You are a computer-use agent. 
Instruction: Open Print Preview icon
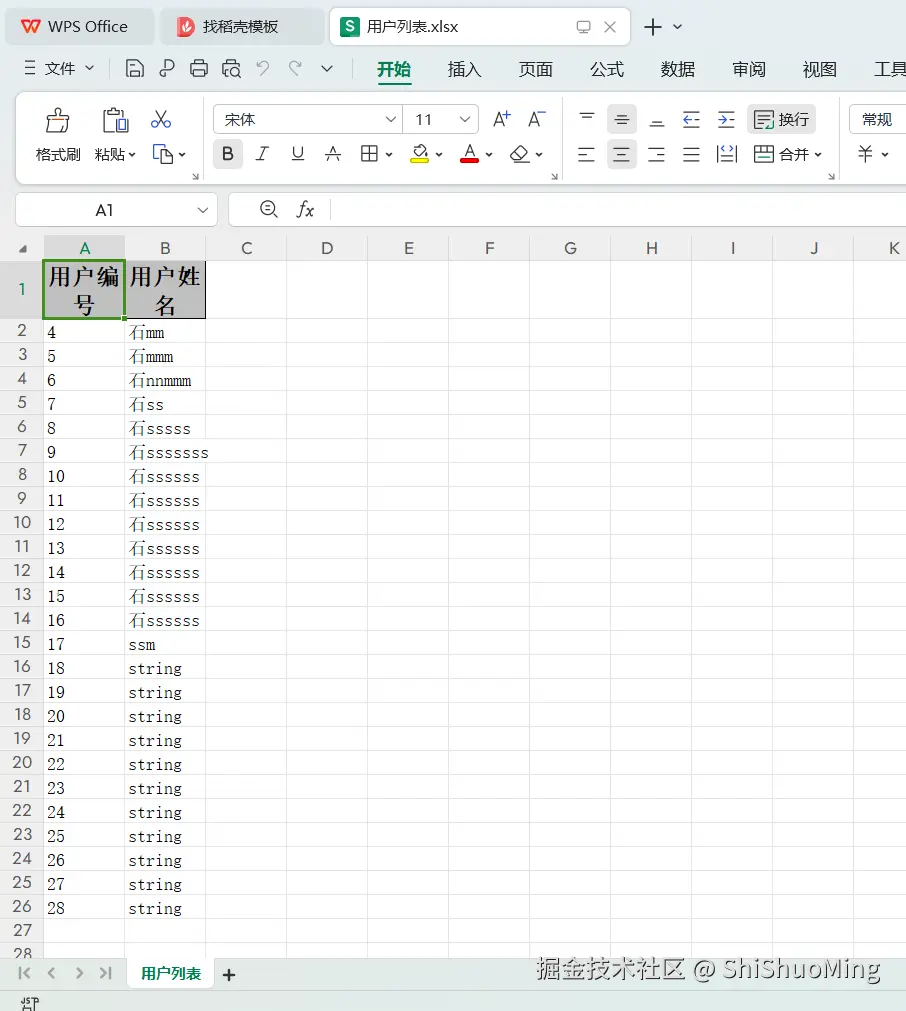231,68
